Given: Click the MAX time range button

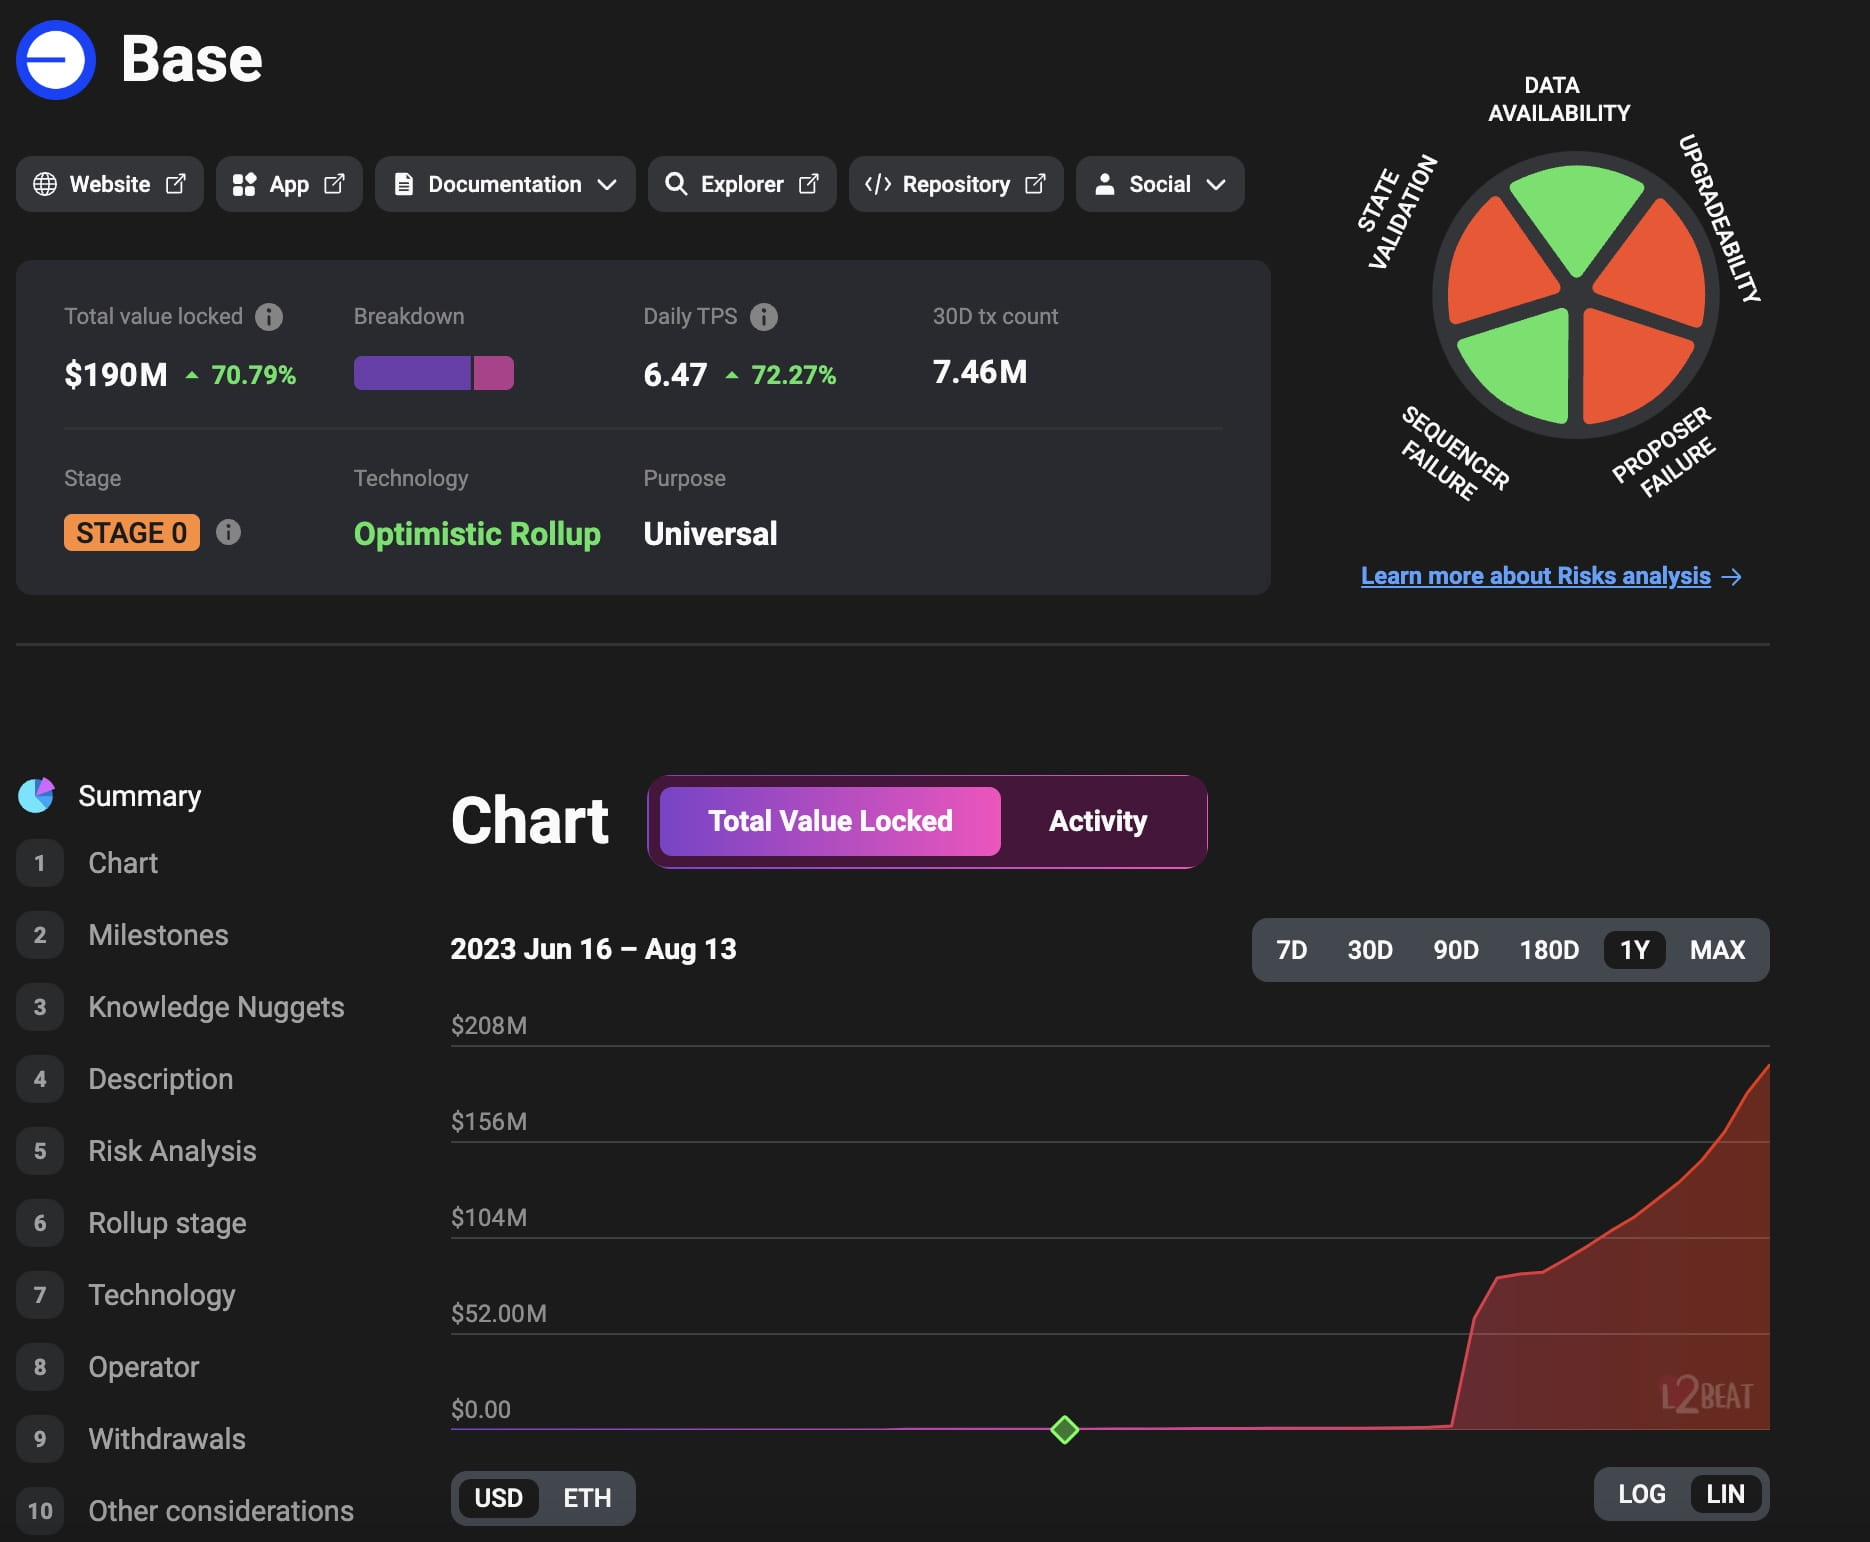Looking at the screenshot, I should (x=1717, y=950).
